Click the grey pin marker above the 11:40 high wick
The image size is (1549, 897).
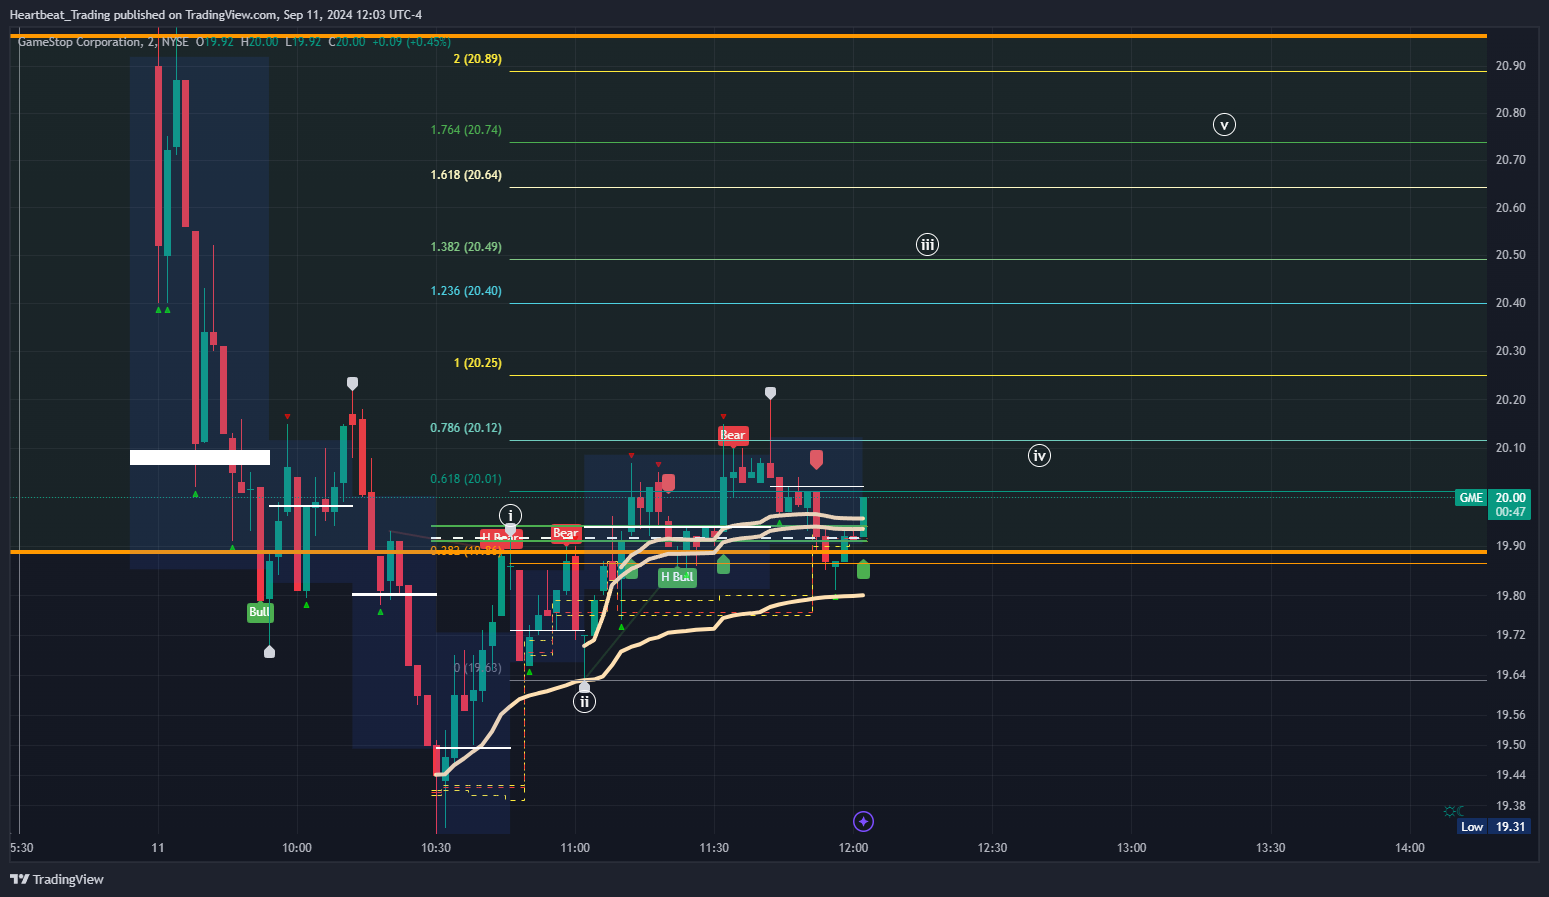(x=770, y=393)
